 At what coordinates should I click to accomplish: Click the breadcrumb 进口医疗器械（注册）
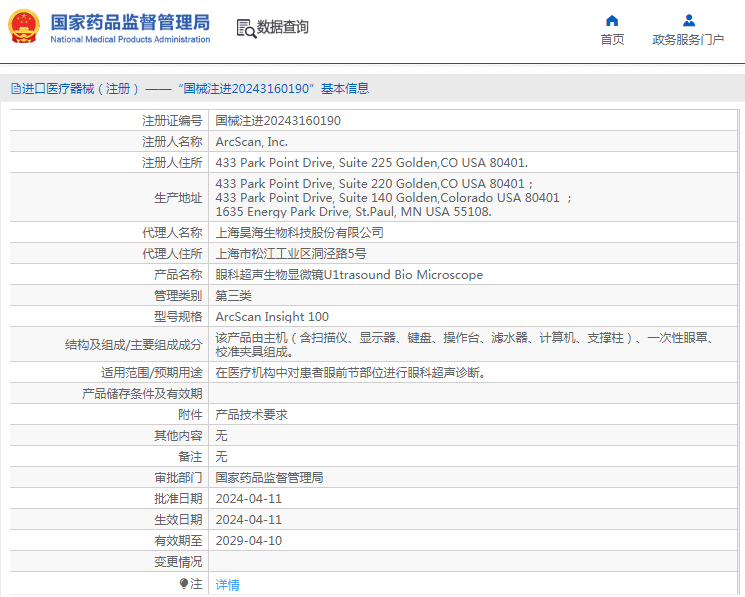point(80,88)
